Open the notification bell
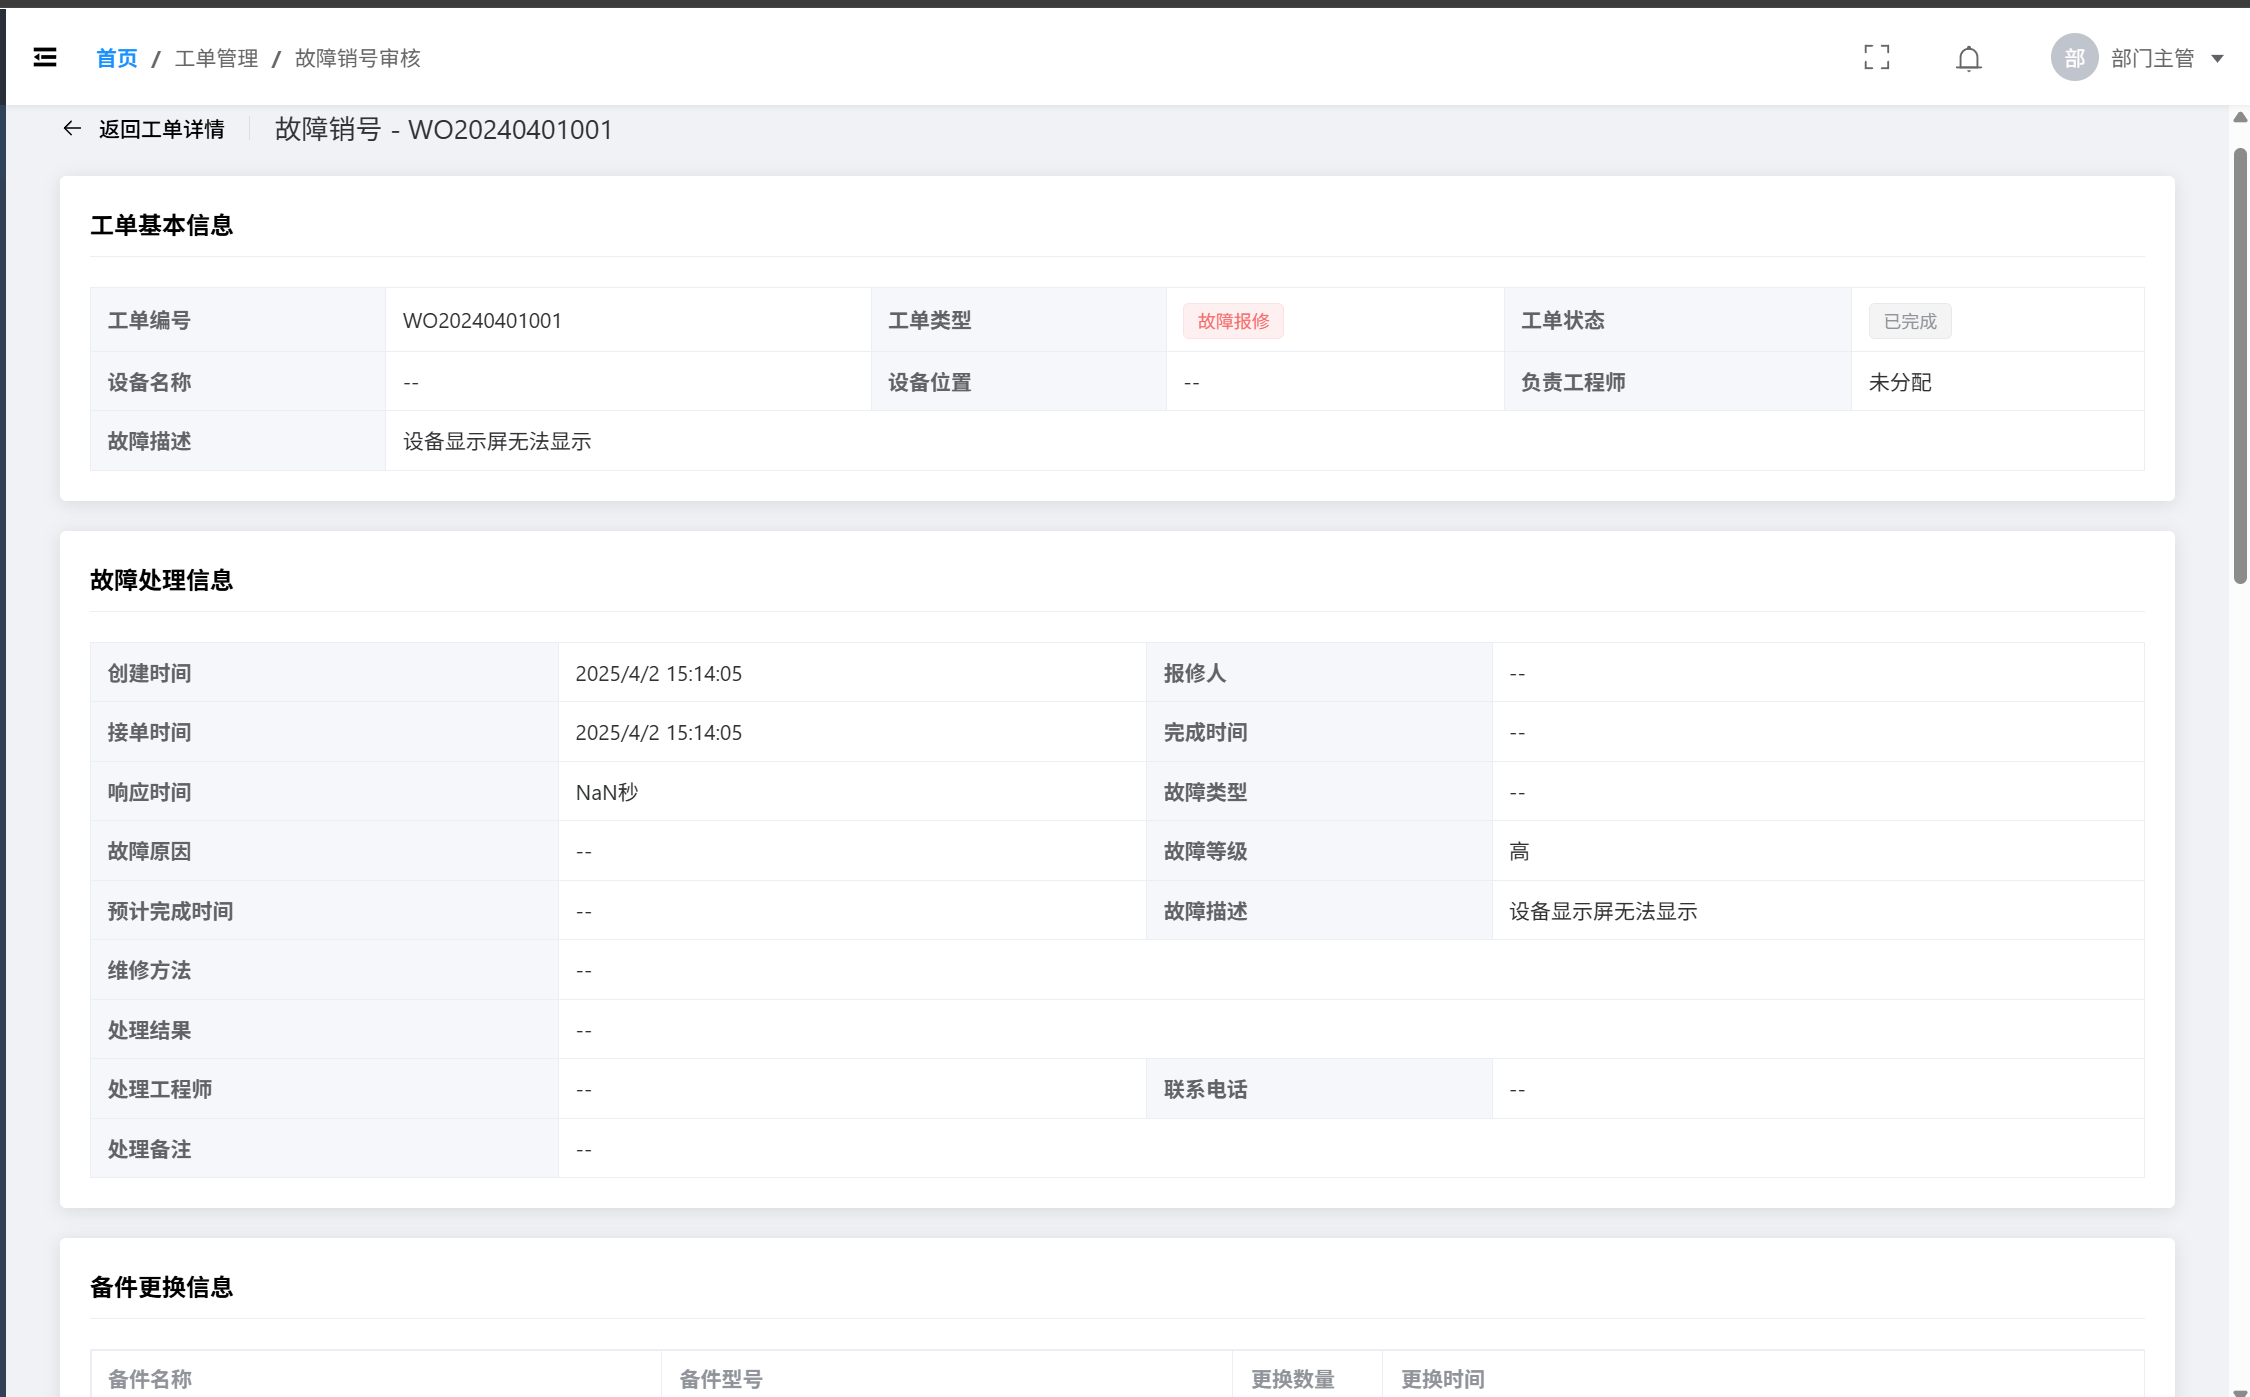This screenshot has height=1397, width=2250. click(1968, 59)
